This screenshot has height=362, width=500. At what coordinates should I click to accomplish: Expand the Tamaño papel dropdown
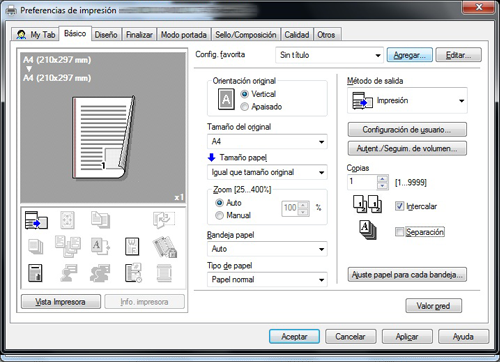[x=267, y=172]
